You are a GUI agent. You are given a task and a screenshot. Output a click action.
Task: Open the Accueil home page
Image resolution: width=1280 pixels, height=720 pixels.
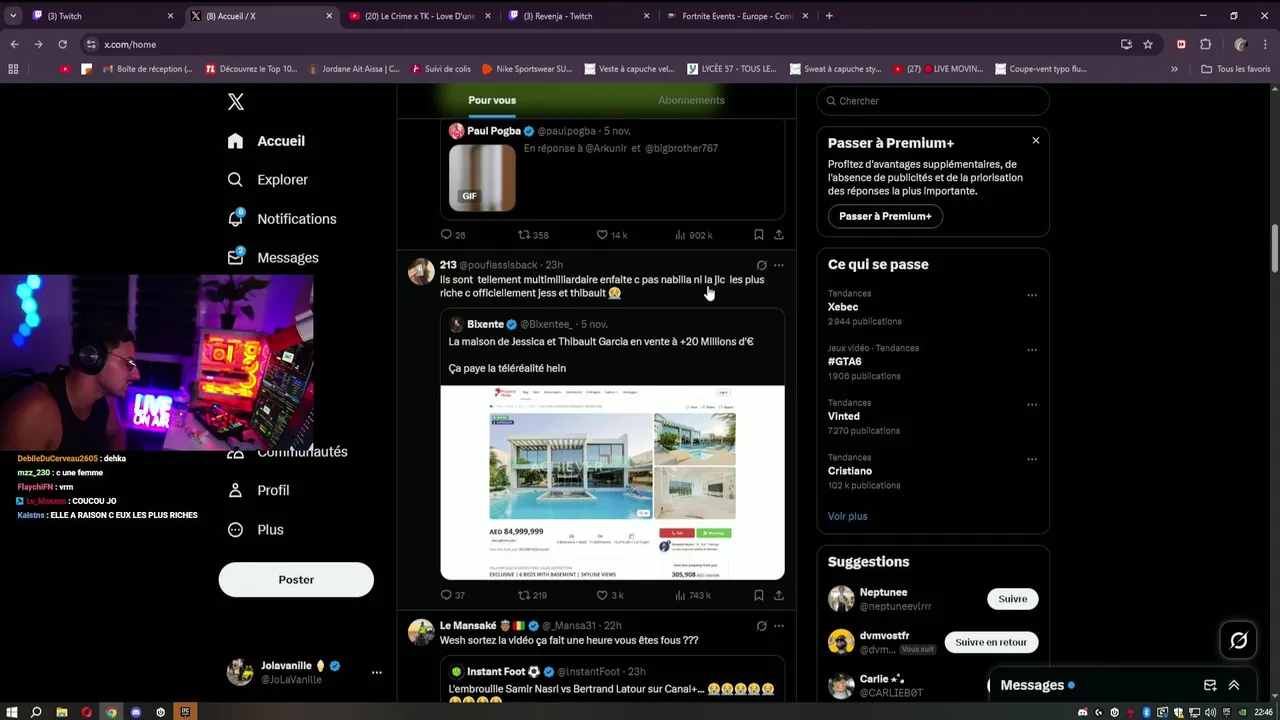(266, 141)
